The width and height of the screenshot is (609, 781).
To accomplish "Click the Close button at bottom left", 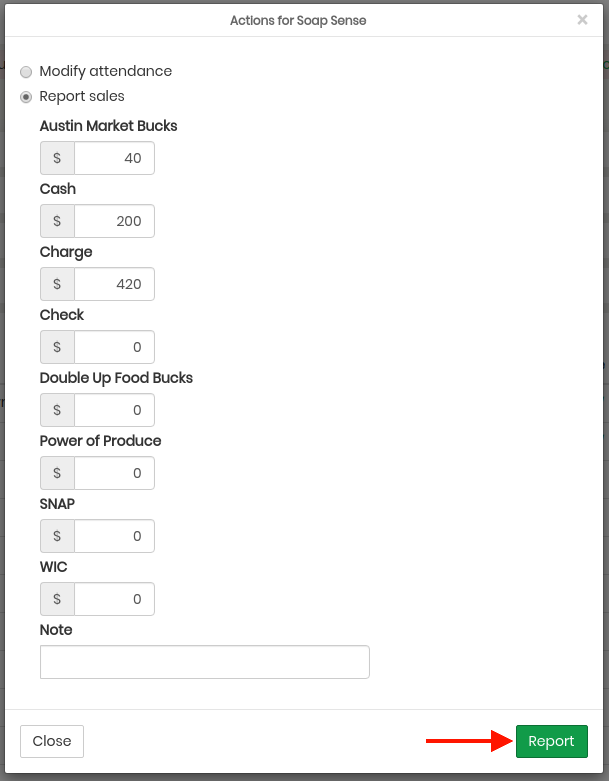I will pyautogui.click(x=52, y=741).
